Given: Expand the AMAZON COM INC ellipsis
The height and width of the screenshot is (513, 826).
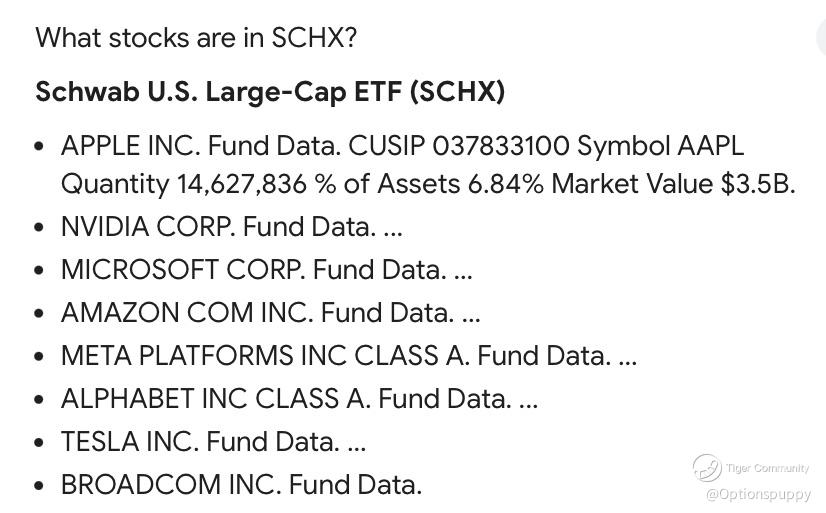Looking at the screenshot, I should point(471,314).
